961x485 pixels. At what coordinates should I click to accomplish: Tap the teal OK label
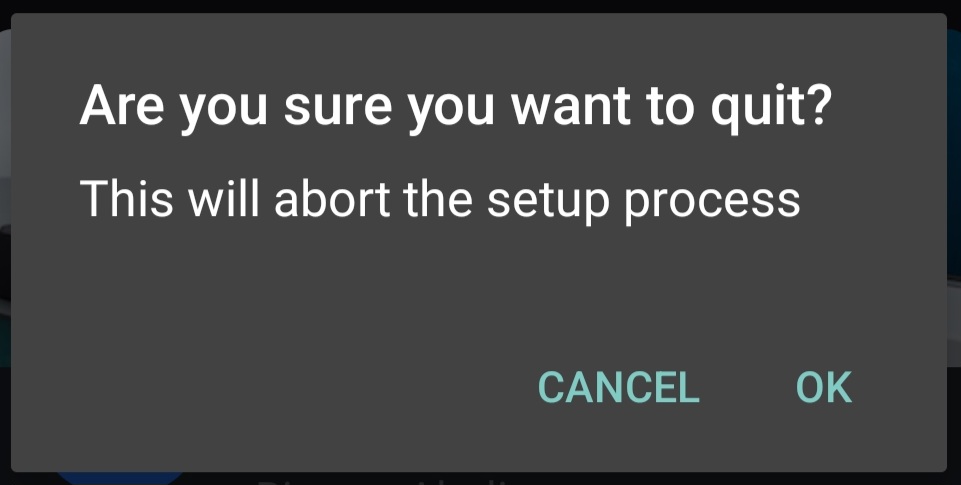click(x=824, y=388)
